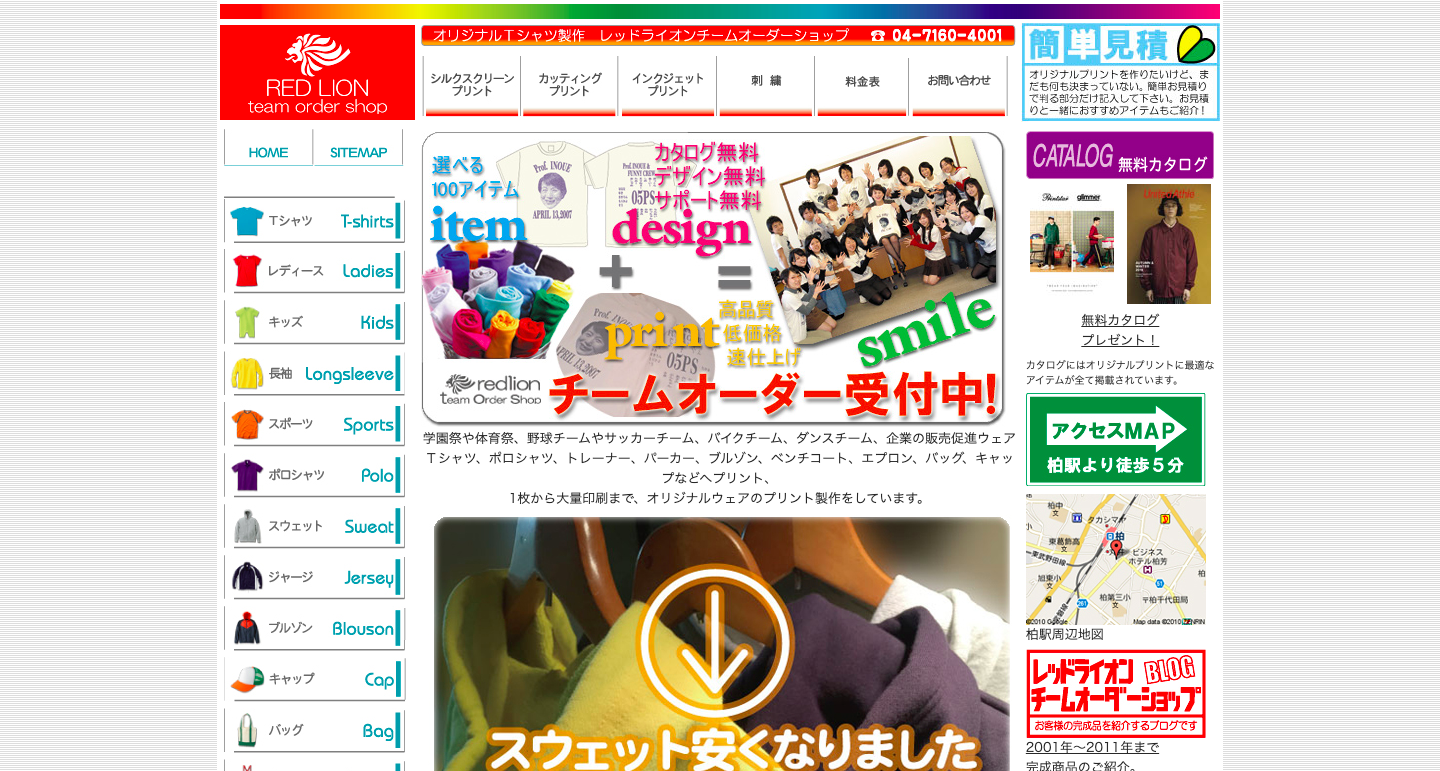Go to the HOME page

[x=268, y=152]
